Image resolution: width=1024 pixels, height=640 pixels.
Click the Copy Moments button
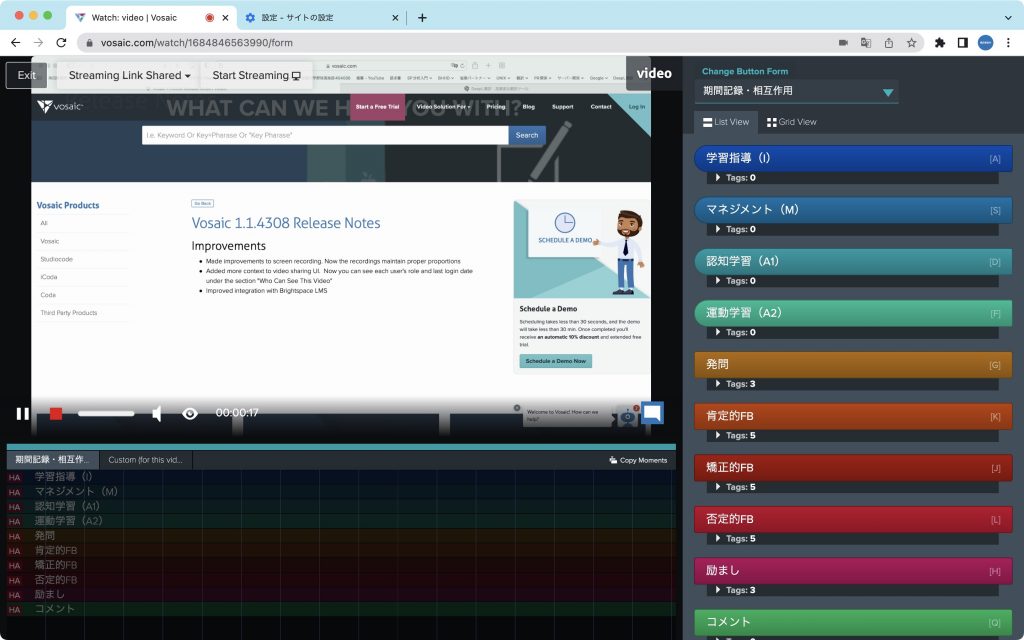coord(638,460)
